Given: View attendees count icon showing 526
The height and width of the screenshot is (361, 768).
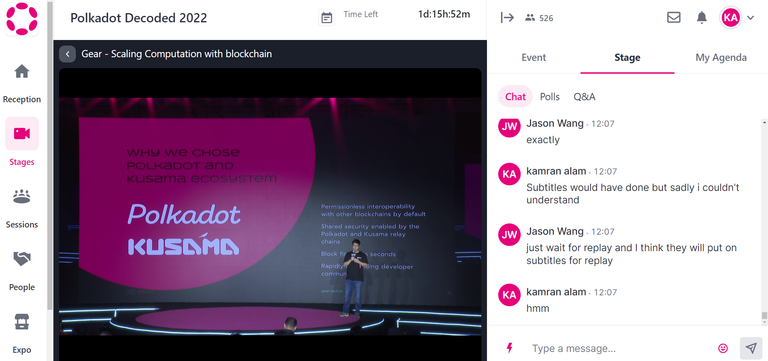Looking at the screenshot, I should click(x=529, y=18).
